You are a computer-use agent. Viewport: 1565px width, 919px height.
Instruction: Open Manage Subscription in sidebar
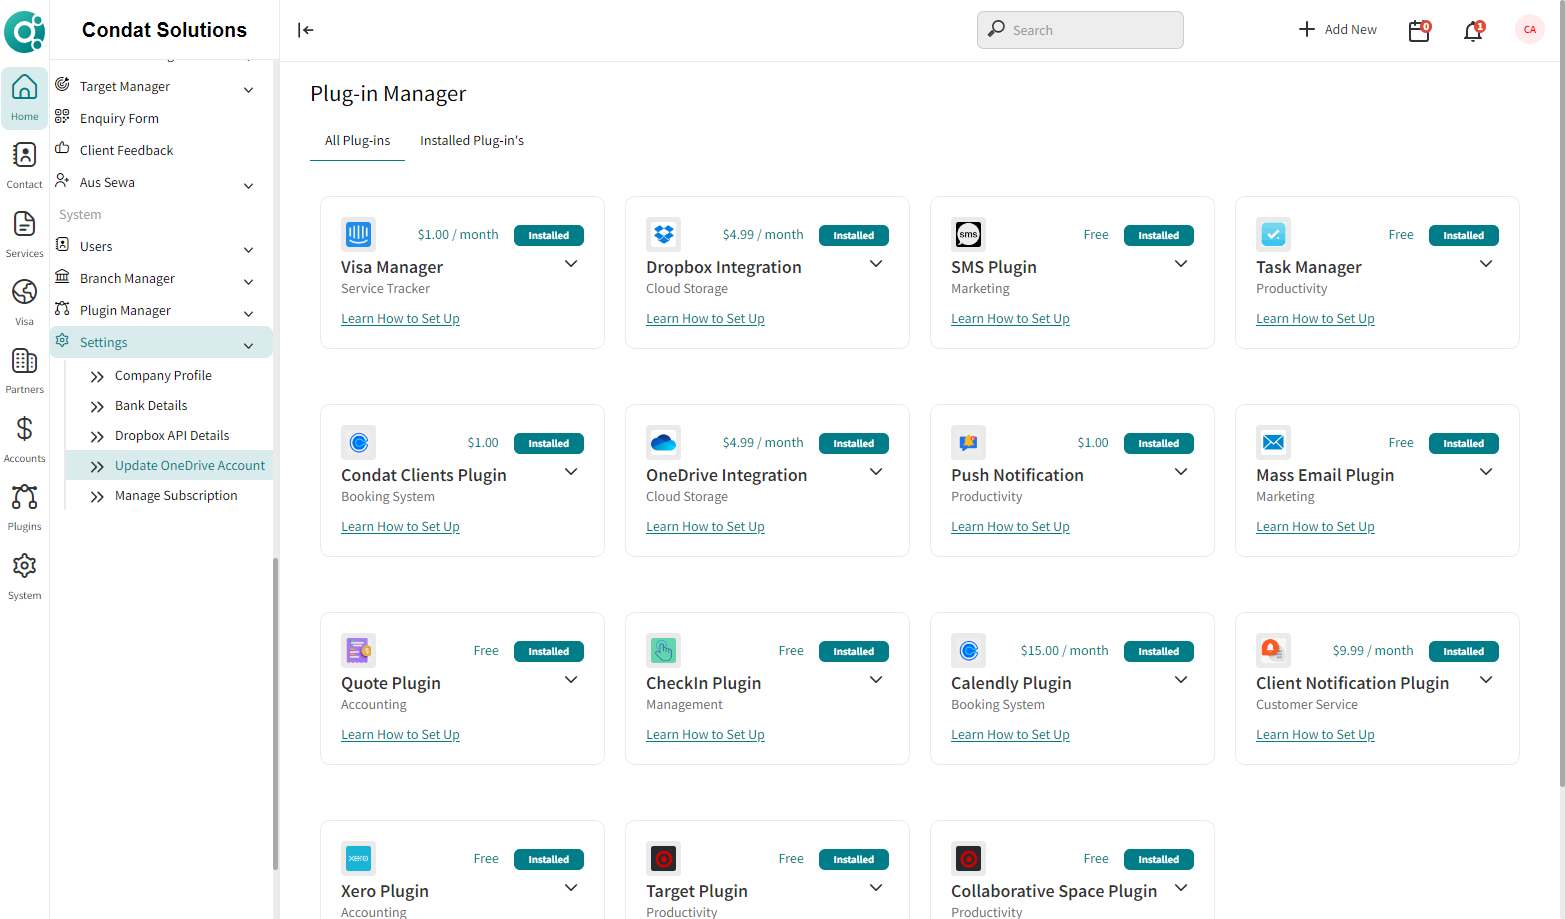[x=176, y=496]
